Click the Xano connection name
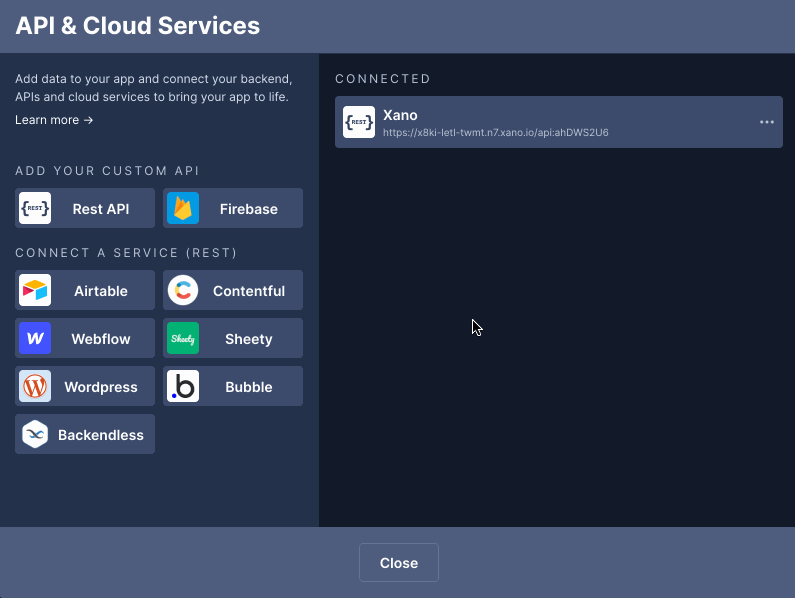This screenshot has width=795, height=598. coord(400,115)
